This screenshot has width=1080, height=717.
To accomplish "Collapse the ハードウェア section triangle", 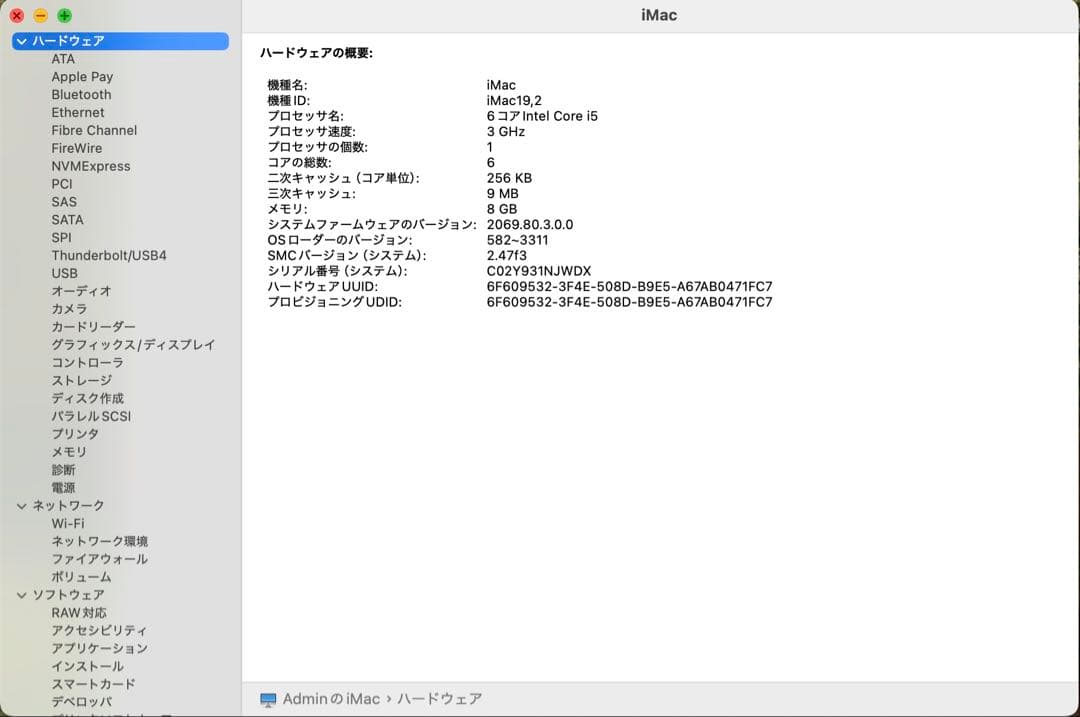I will click(20, 41).
